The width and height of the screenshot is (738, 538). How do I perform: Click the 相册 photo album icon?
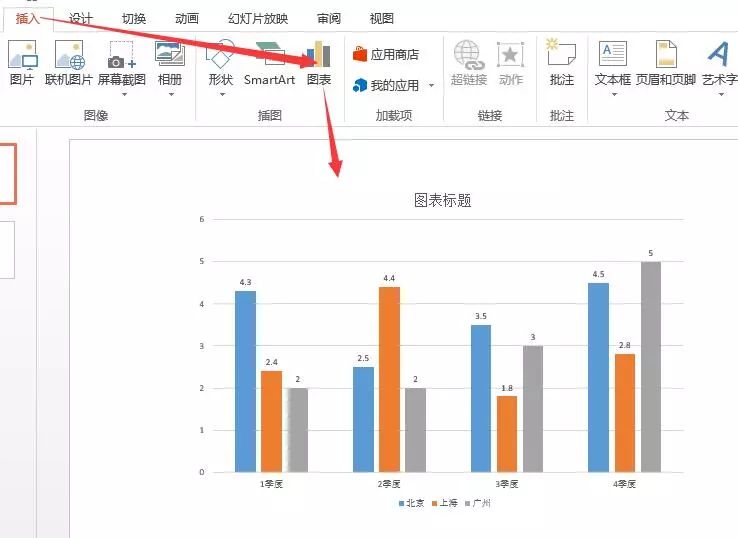pyautogui.click(x=169, y=54)
